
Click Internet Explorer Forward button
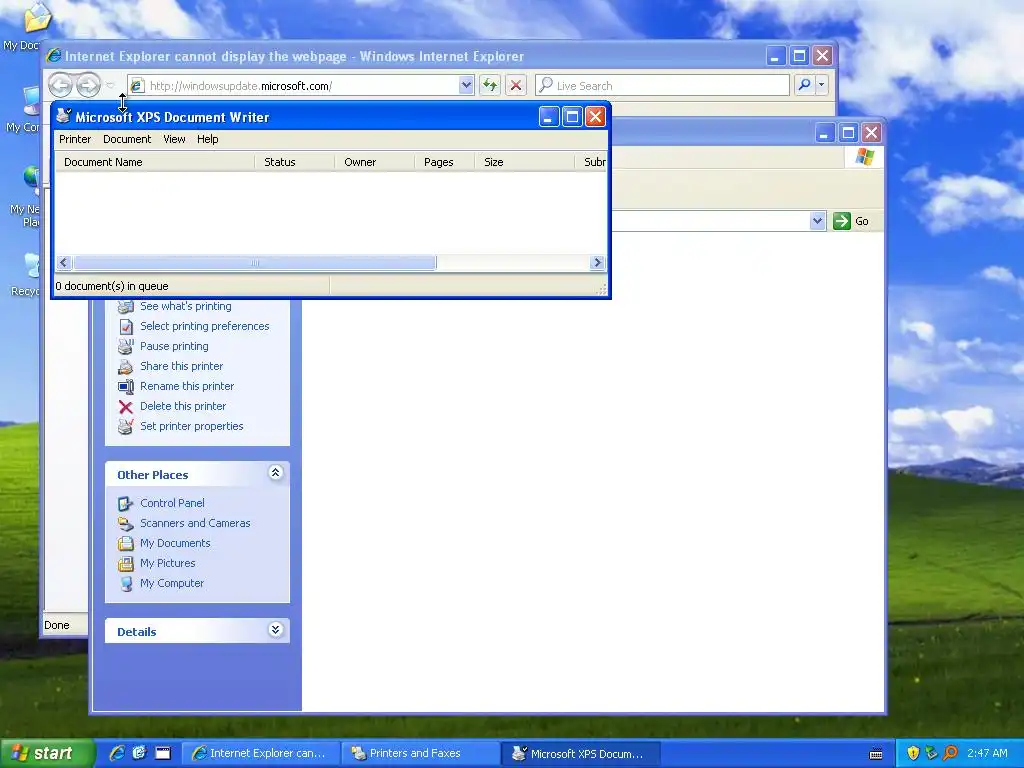(88, 85)
